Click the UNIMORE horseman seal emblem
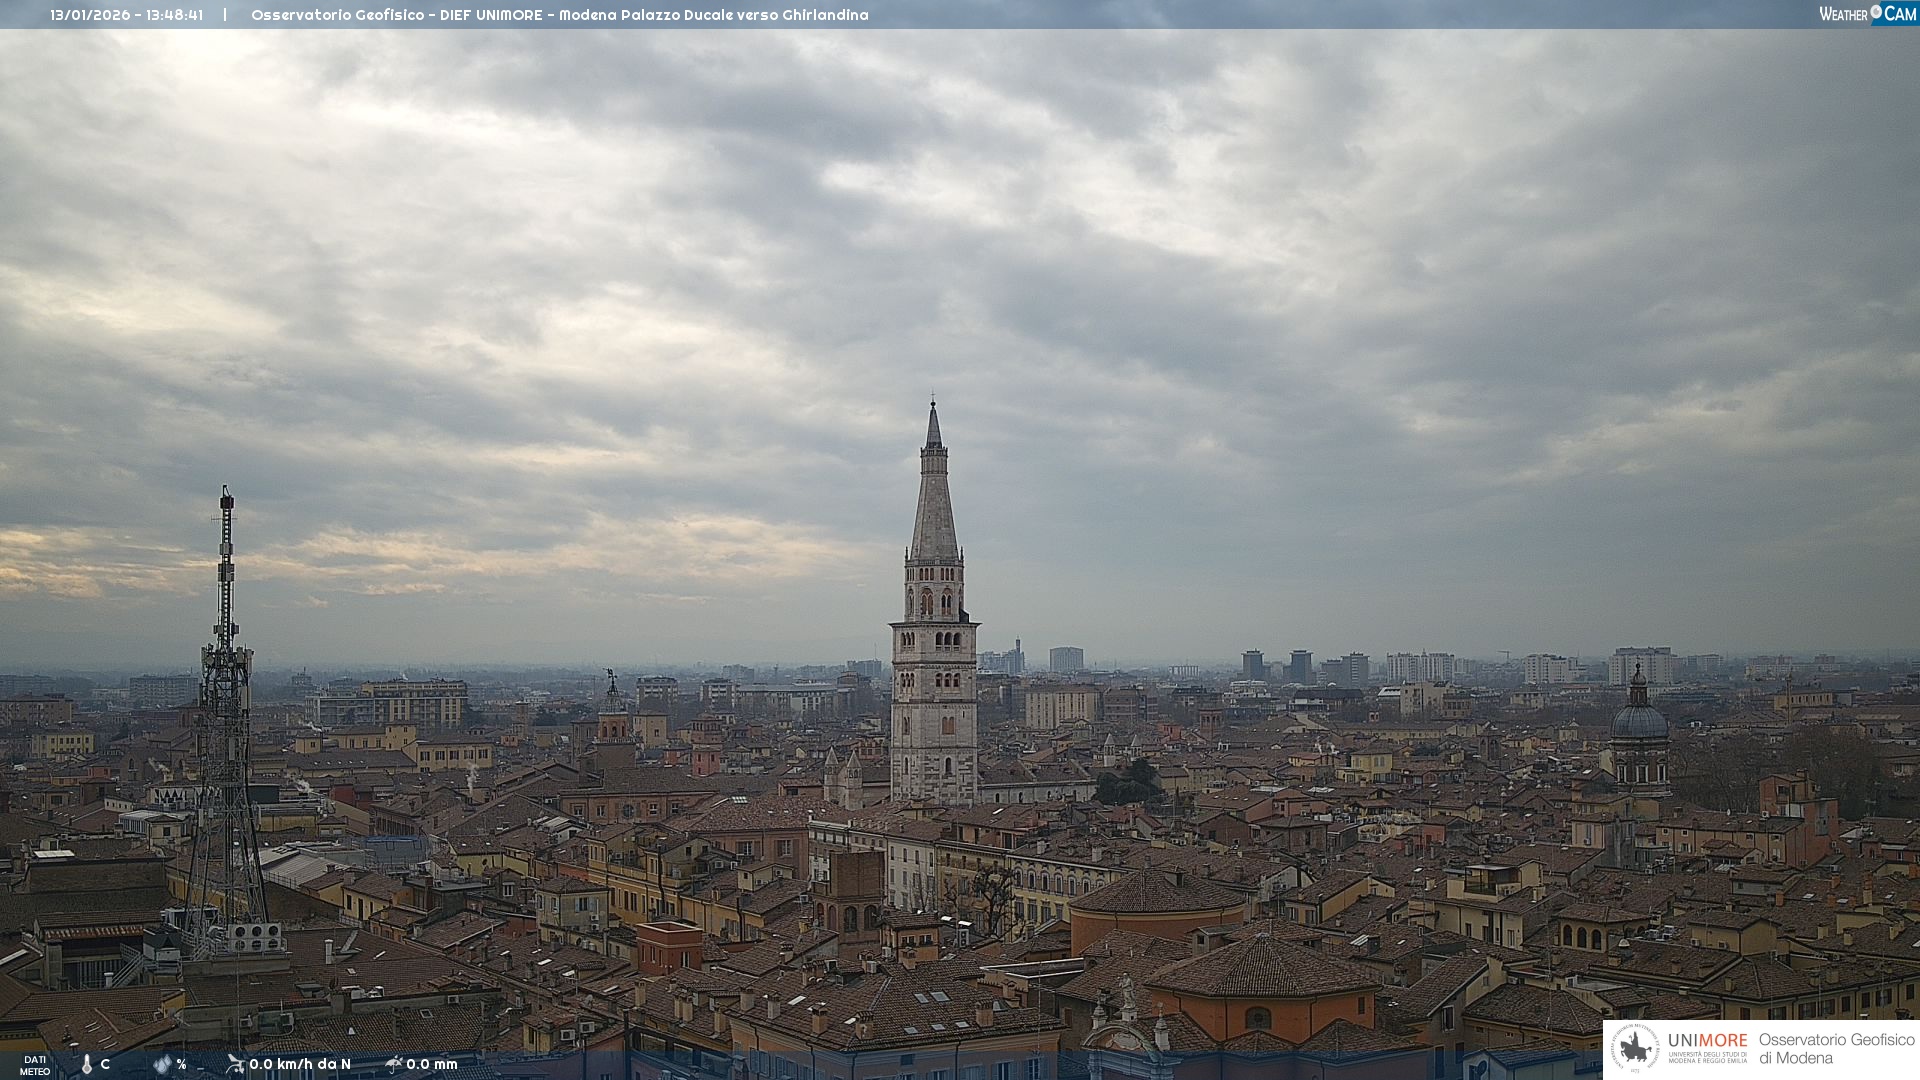This screenshot has height=1080, width=1920. (1635, 1048)
